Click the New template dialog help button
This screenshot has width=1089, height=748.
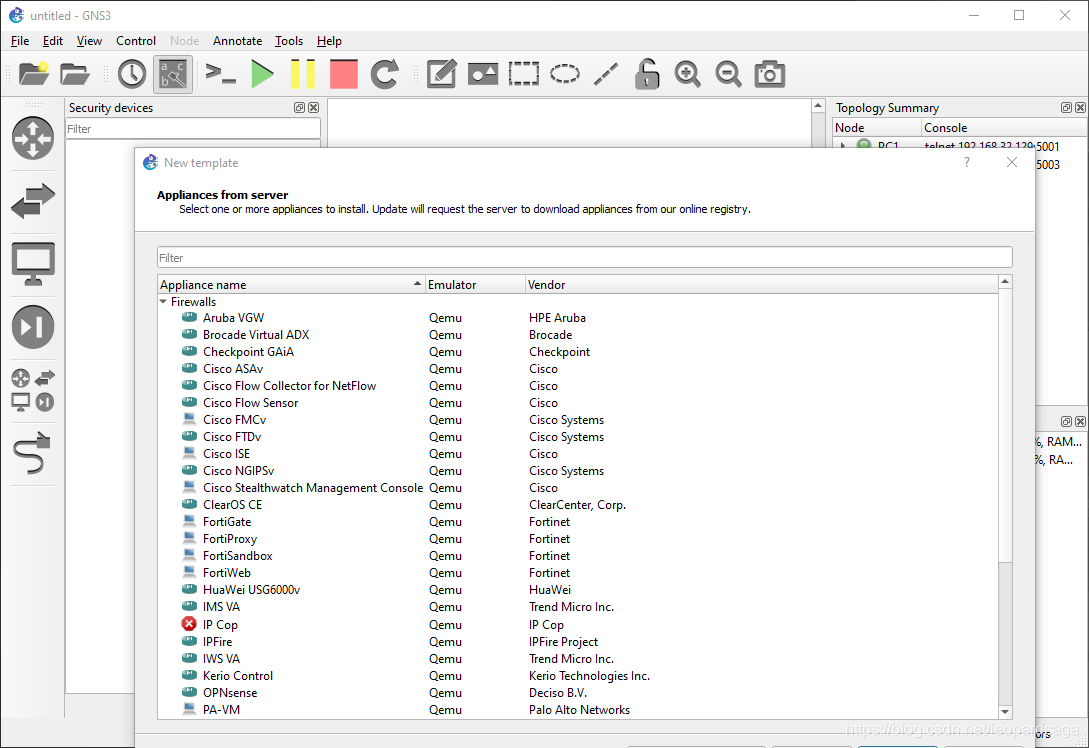pos(967,163)
